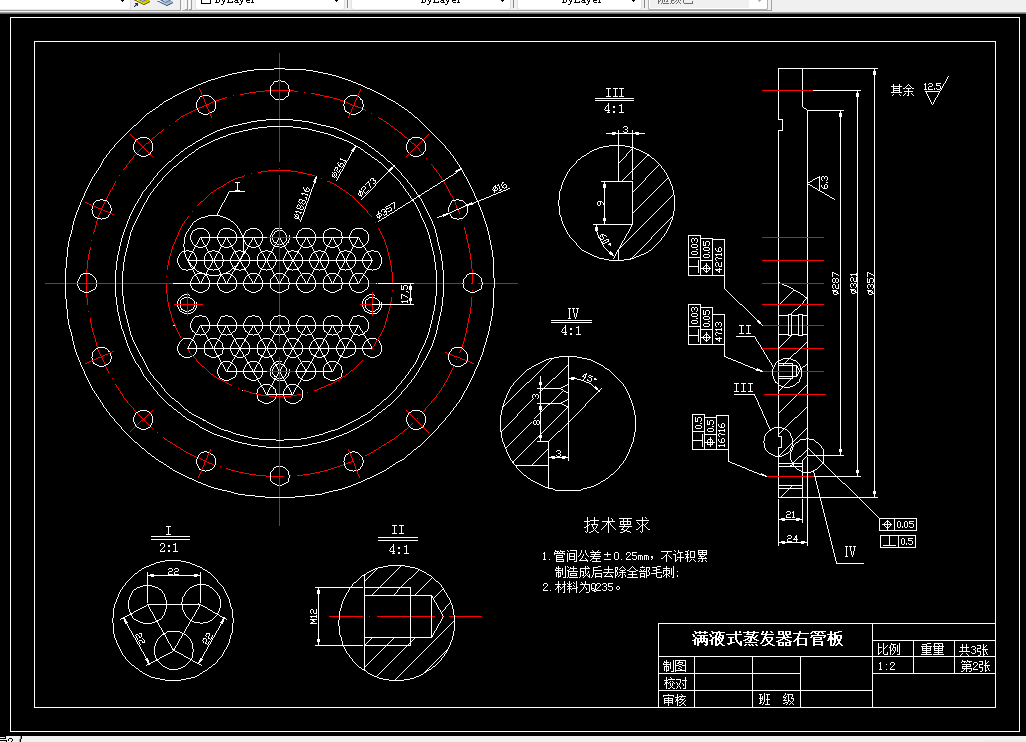Click the I callout label in front view
This screenshot has height=742, width=1026.
[x=238, y=186]
